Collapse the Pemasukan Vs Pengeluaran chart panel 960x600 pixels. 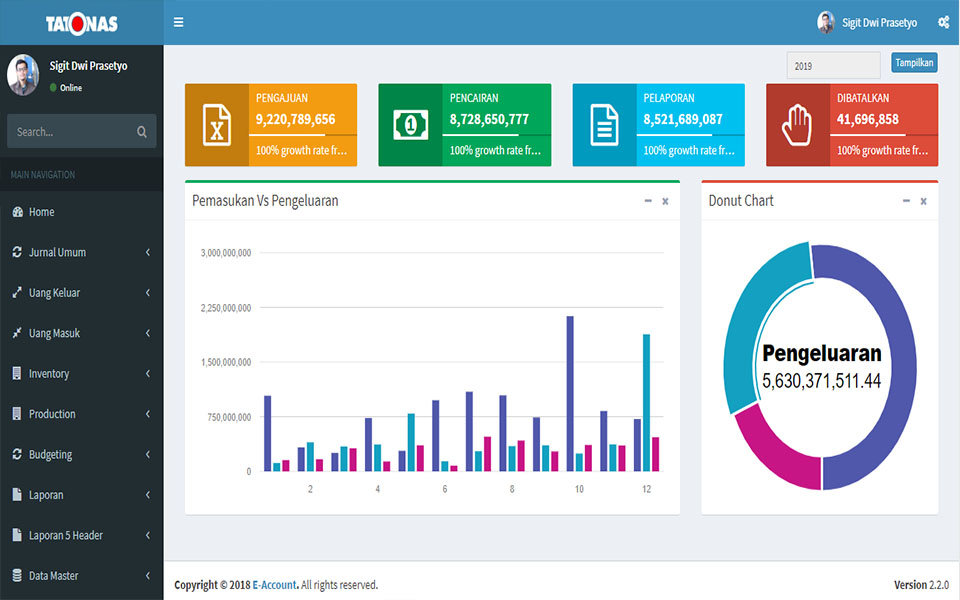click(x=648, y=201)
